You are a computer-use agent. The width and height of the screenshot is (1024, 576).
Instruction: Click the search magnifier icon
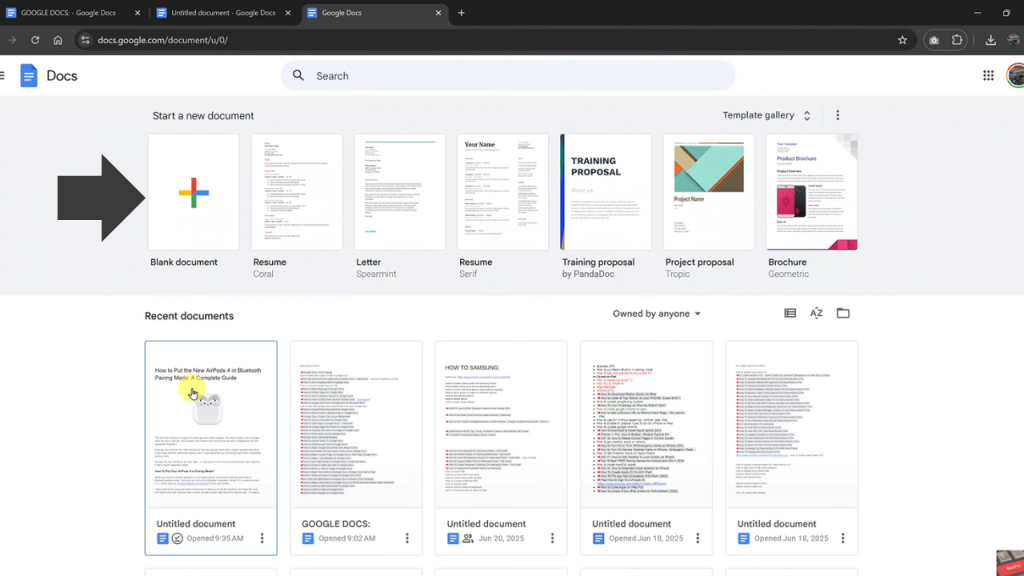298,76
